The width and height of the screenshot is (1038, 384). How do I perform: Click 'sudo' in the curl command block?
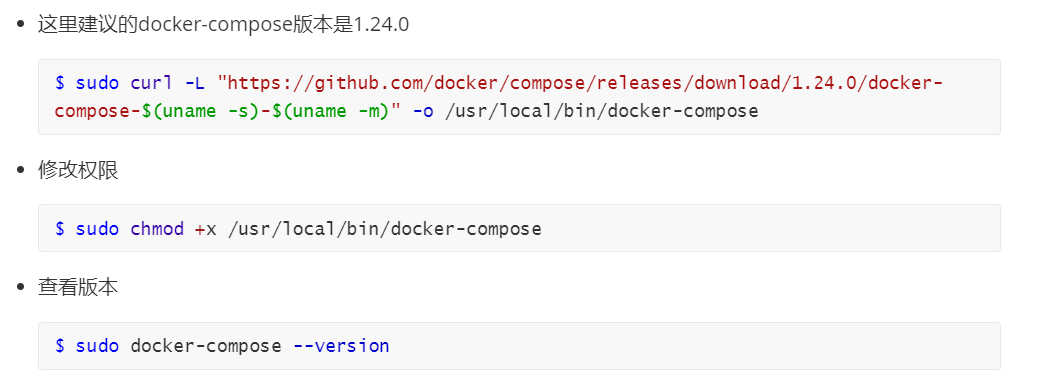[x=97, y=83]
